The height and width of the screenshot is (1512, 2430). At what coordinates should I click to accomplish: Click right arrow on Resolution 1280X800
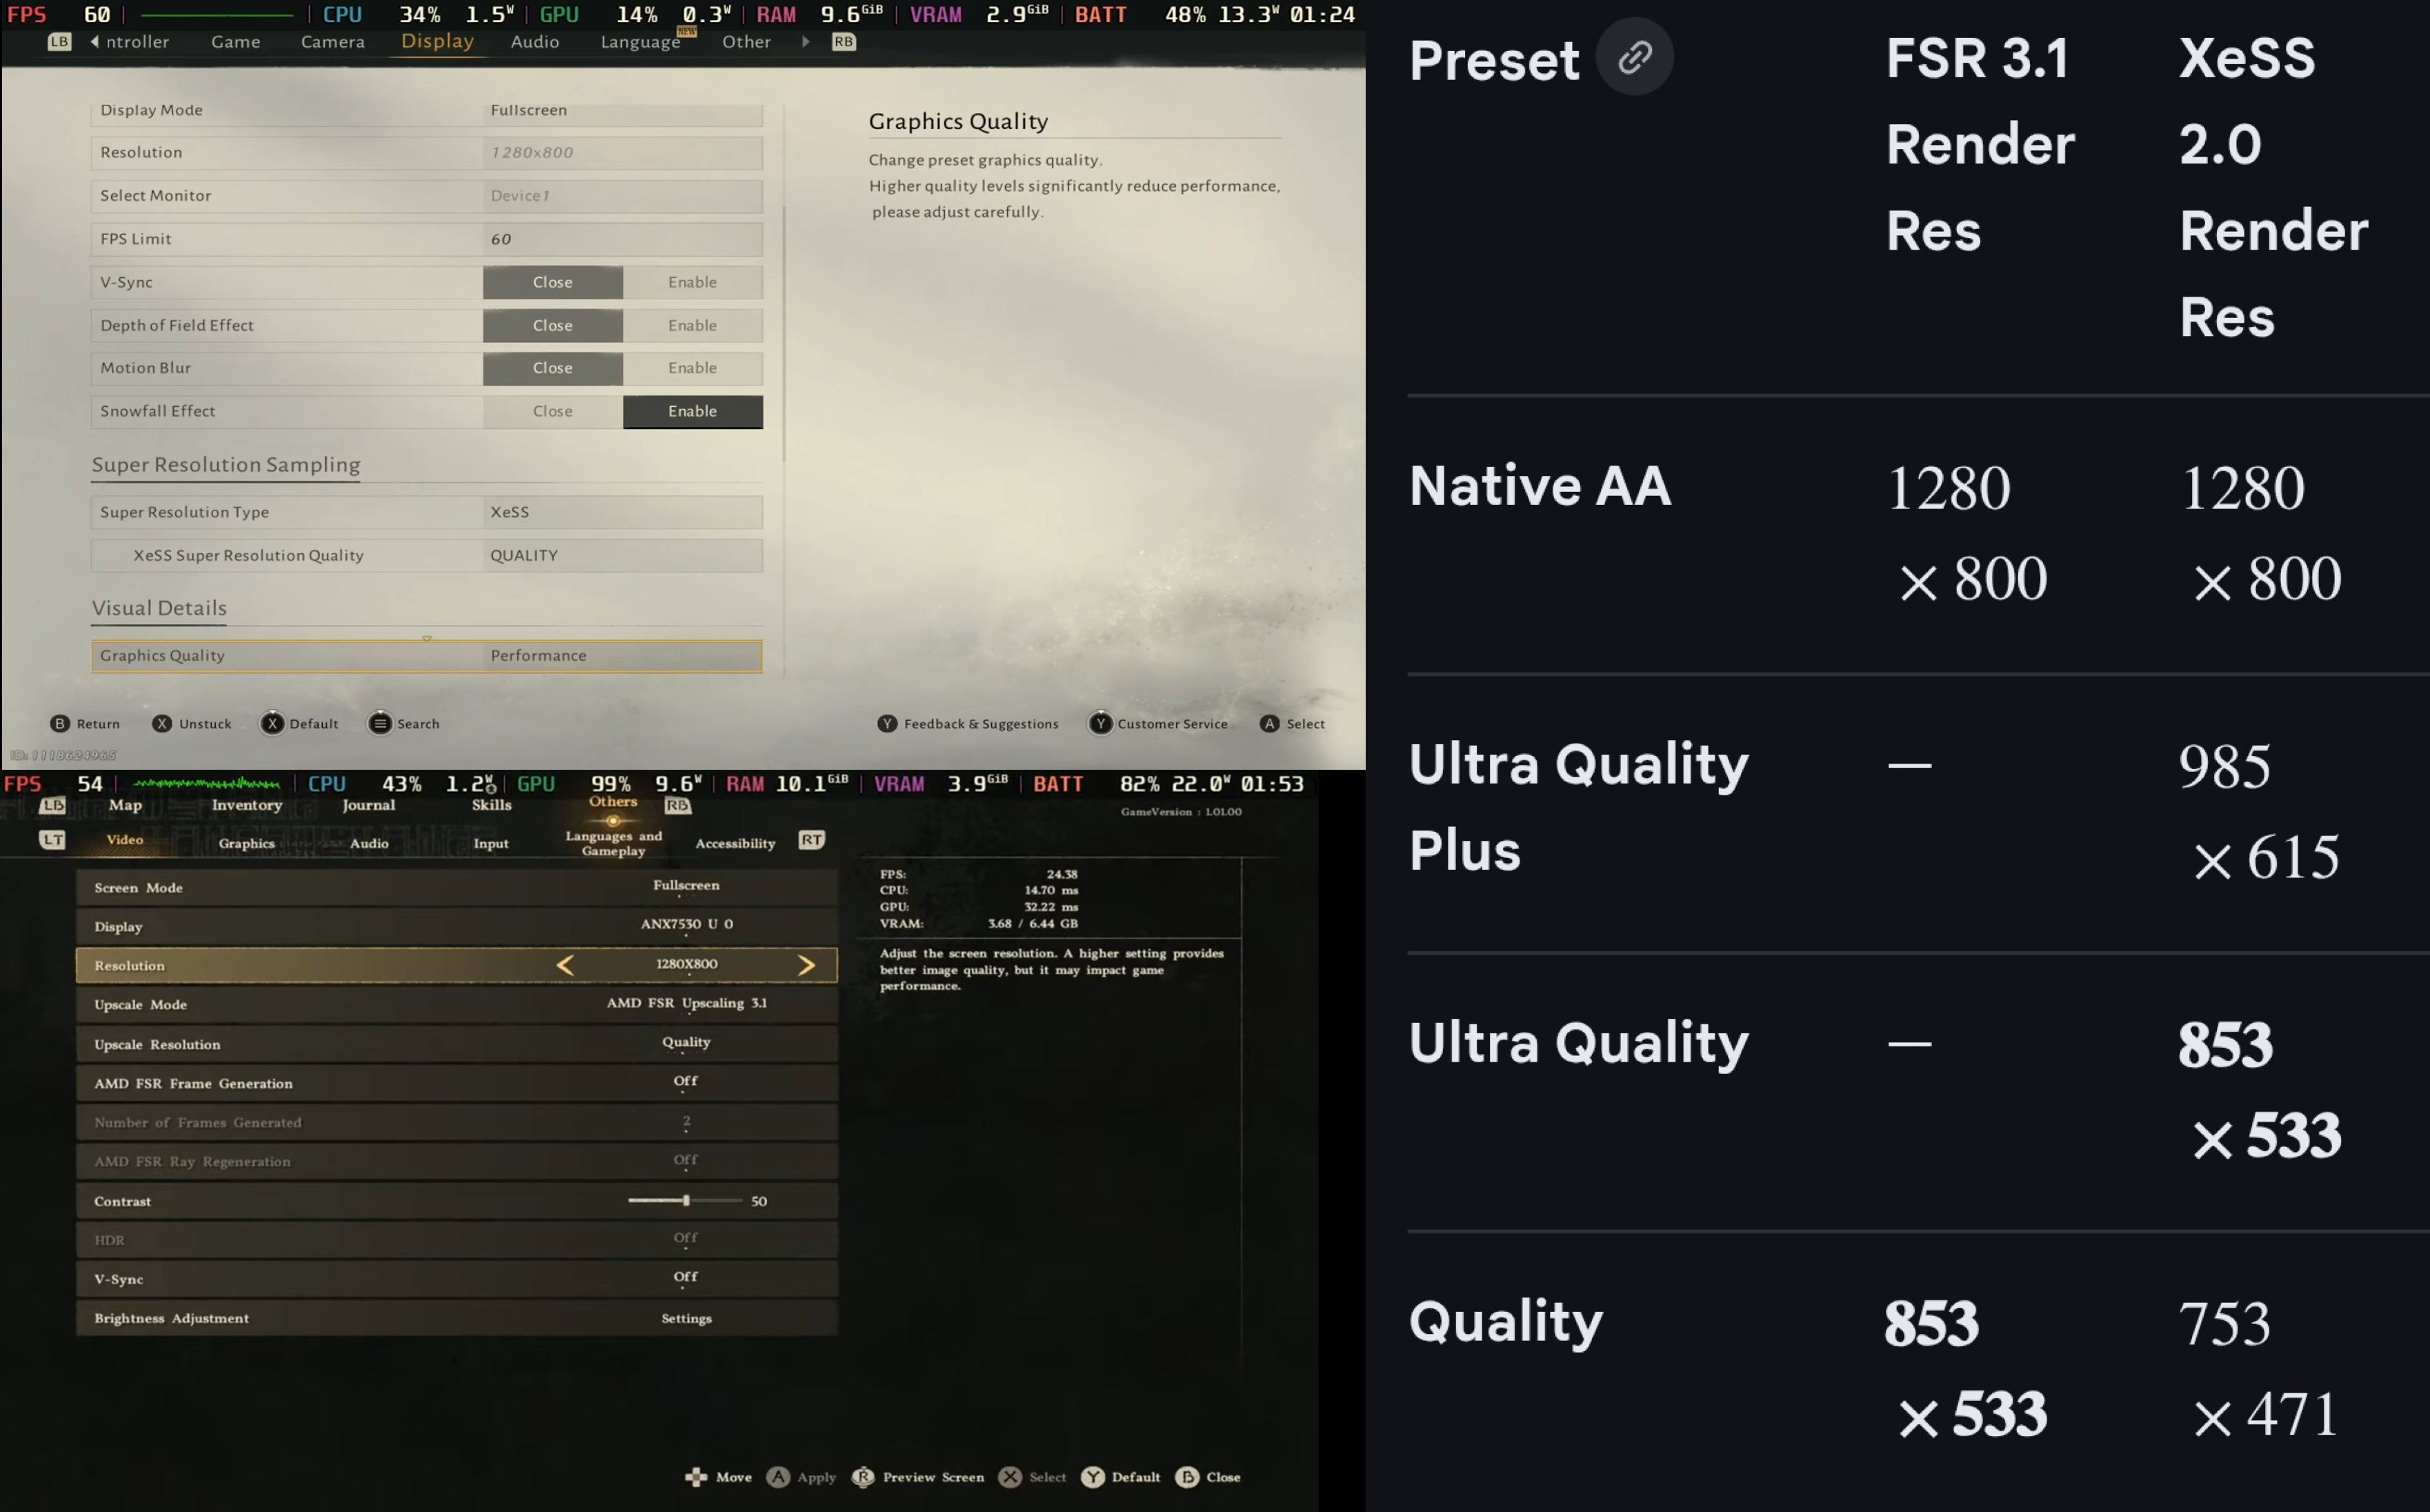point(806,965)
